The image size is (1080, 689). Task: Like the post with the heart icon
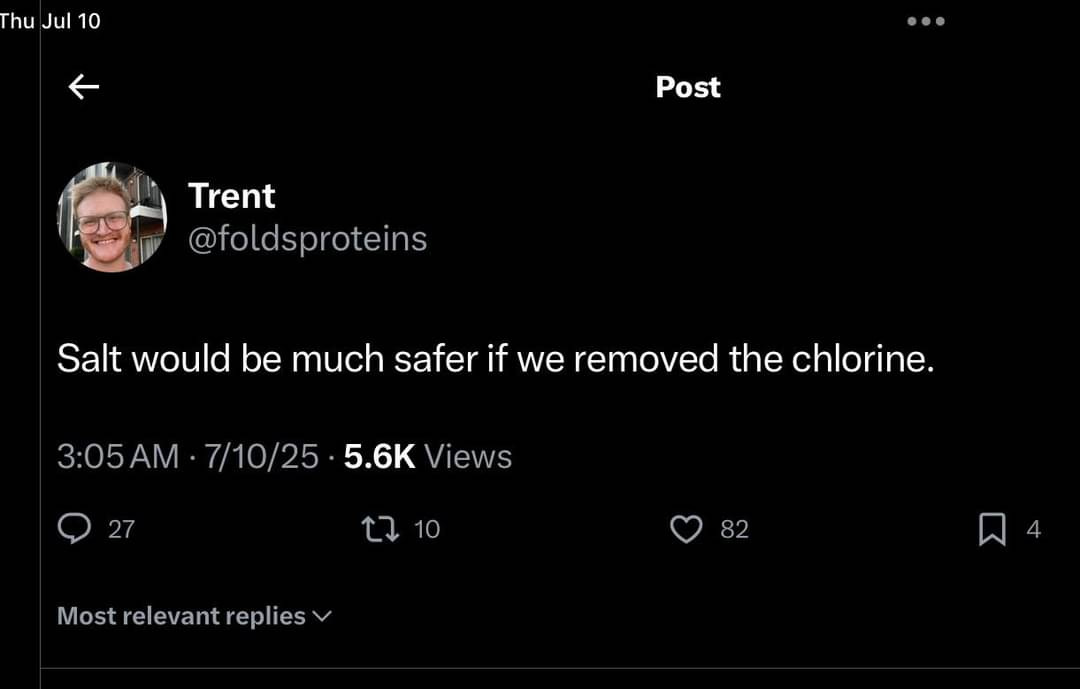pyautogui.click(x=686, y=529)
